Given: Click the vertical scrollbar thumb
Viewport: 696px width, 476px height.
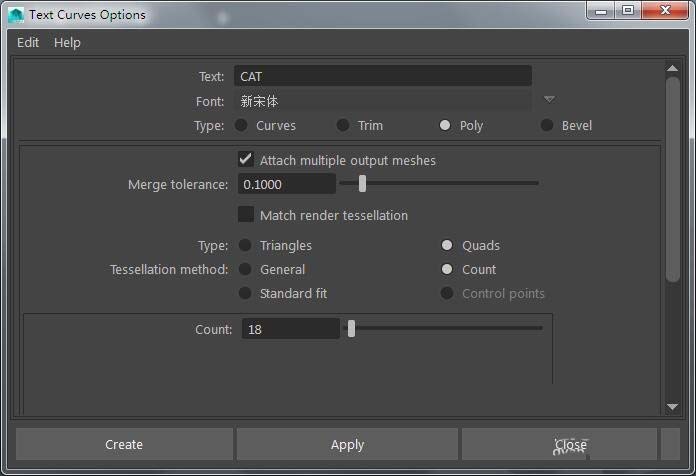Looking at the screenshot, I should [672, 179].
